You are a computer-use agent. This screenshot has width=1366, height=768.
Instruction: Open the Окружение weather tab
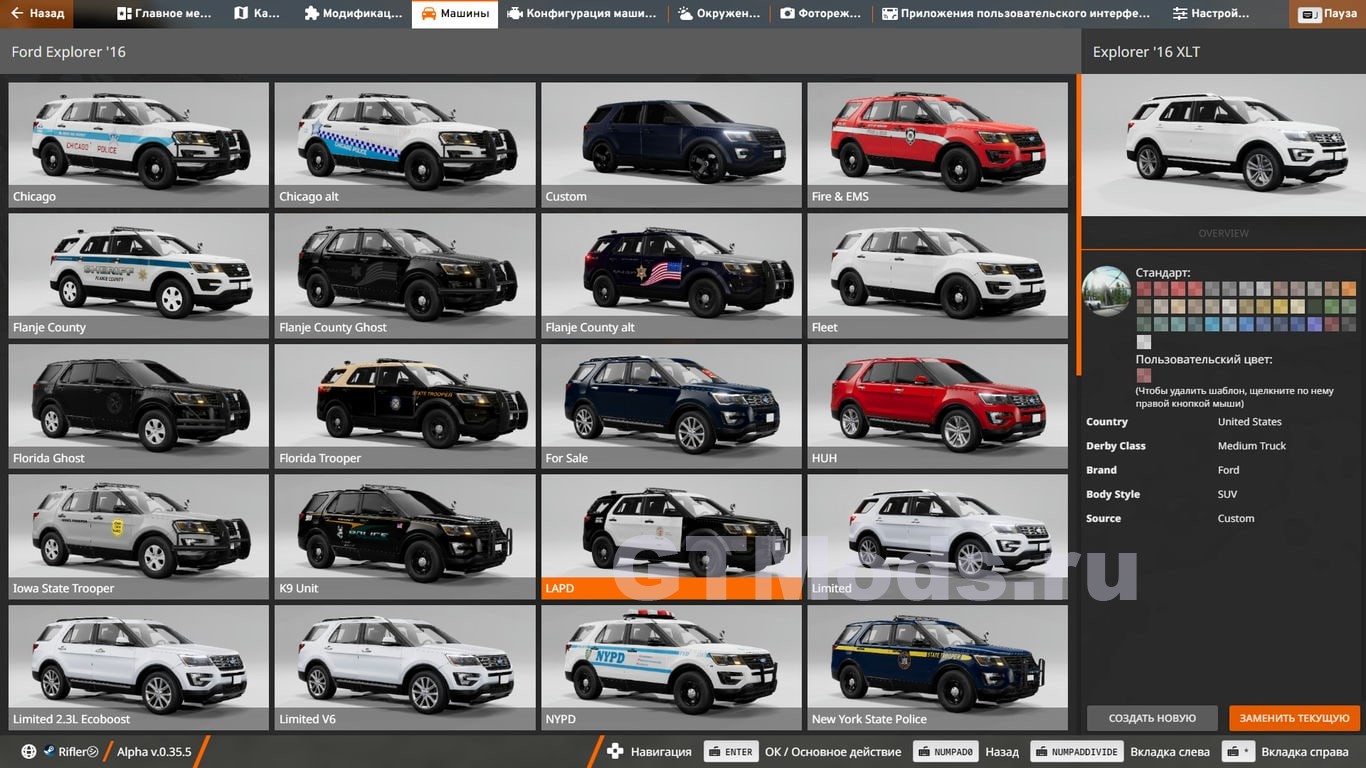[x=719, y=14]
